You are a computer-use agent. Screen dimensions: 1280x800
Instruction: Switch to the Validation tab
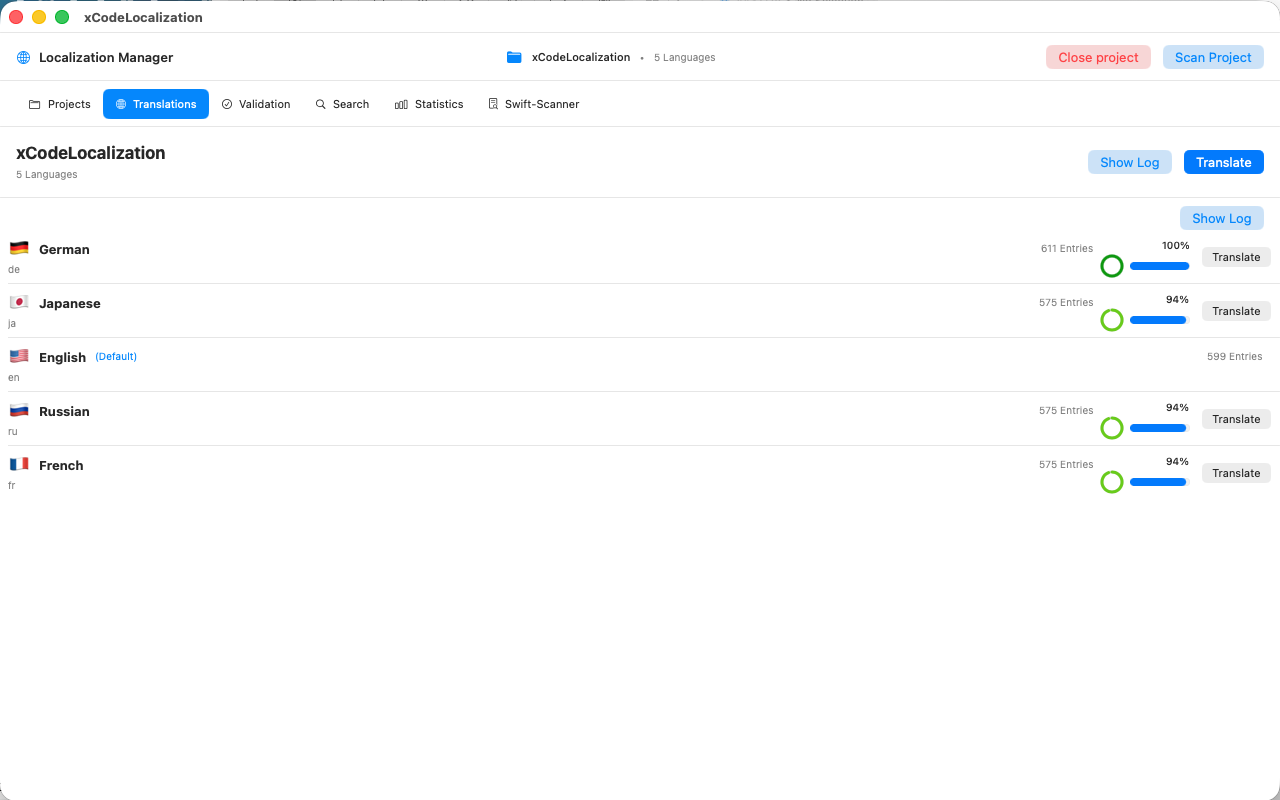point(256,103)
